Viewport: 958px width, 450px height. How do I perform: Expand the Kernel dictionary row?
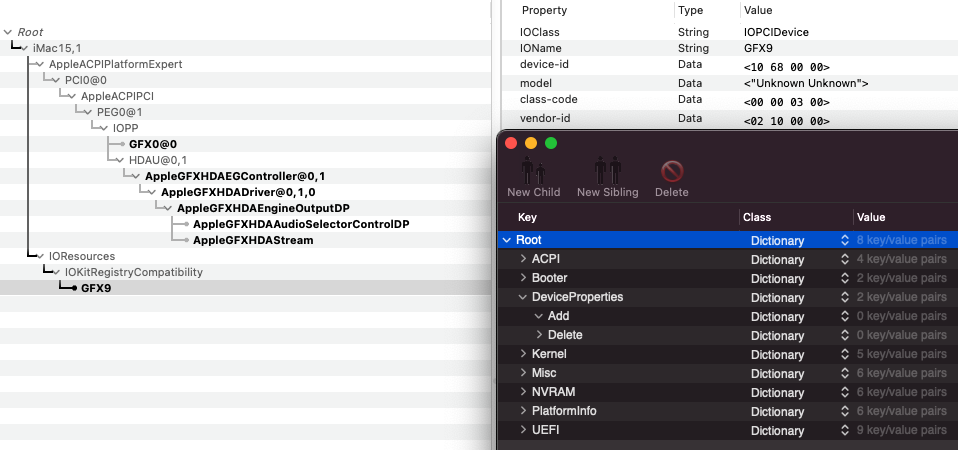click(x=523, y=354)
